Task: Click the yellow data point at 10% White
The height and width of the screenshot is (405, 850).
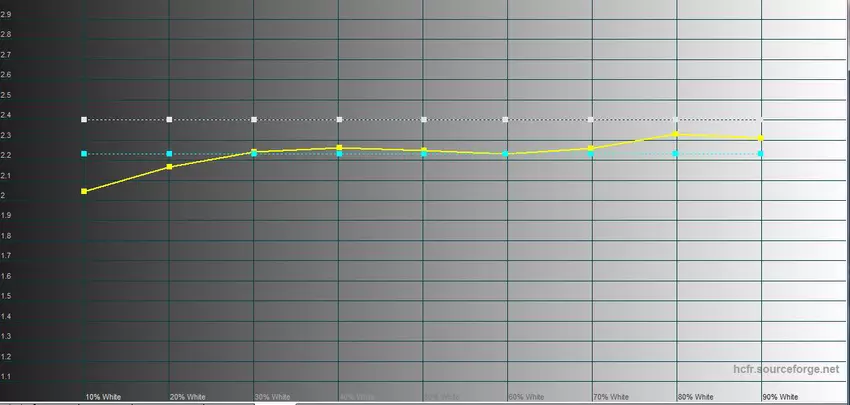Action: pyautogui.click(x=84, y=191)
